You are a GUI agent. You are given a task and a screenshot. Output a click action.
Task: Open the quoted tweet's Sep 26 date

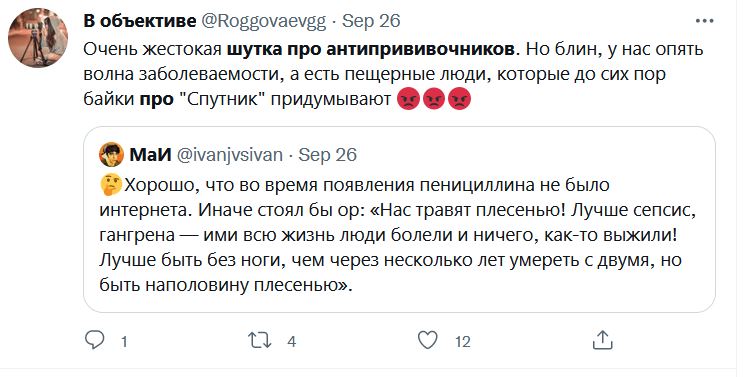pos(328,155)
